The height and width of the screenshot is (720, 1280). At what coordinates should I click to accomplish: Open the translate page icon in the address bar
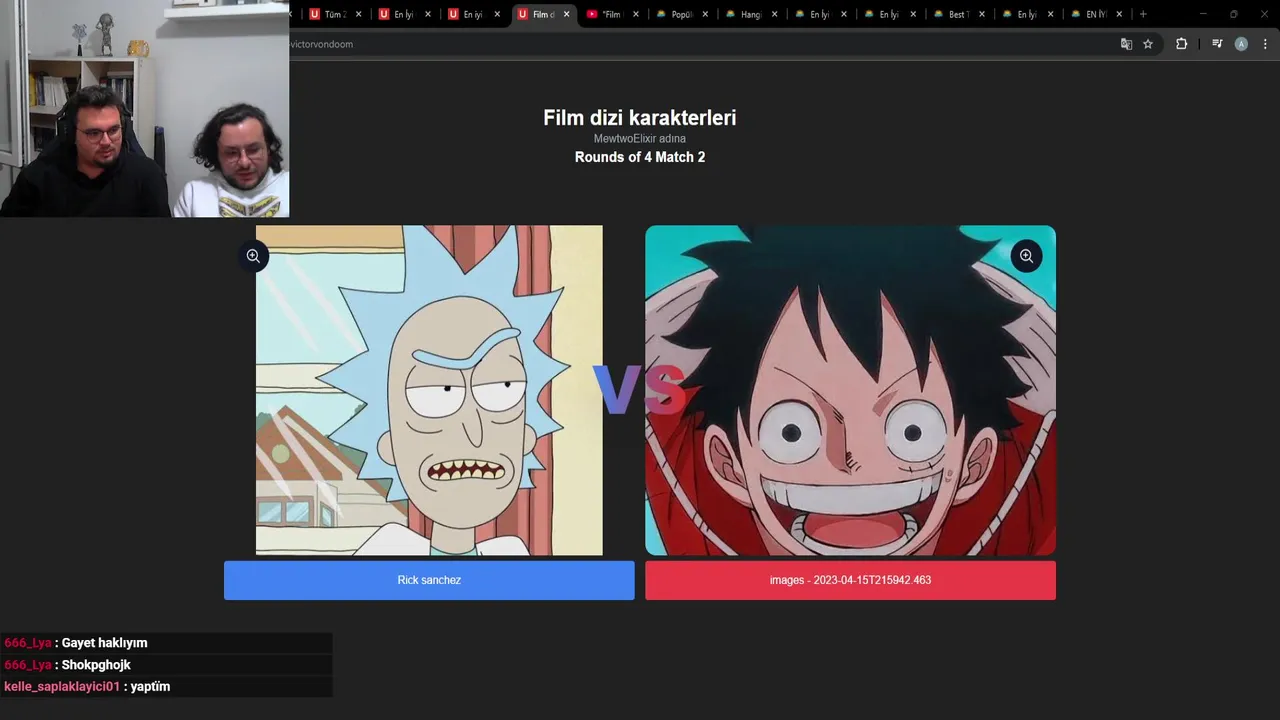click(x=1126, y=44)
